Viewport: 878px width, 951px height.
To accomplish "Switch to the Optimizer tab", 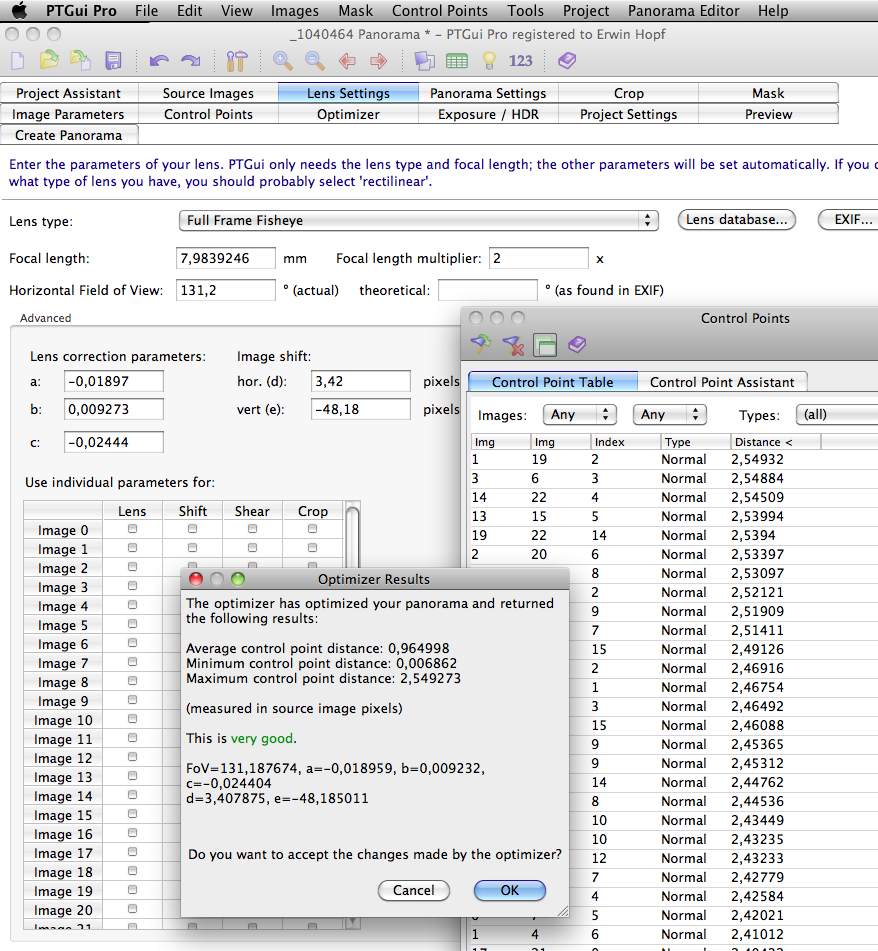I will (x=348, y=114).
